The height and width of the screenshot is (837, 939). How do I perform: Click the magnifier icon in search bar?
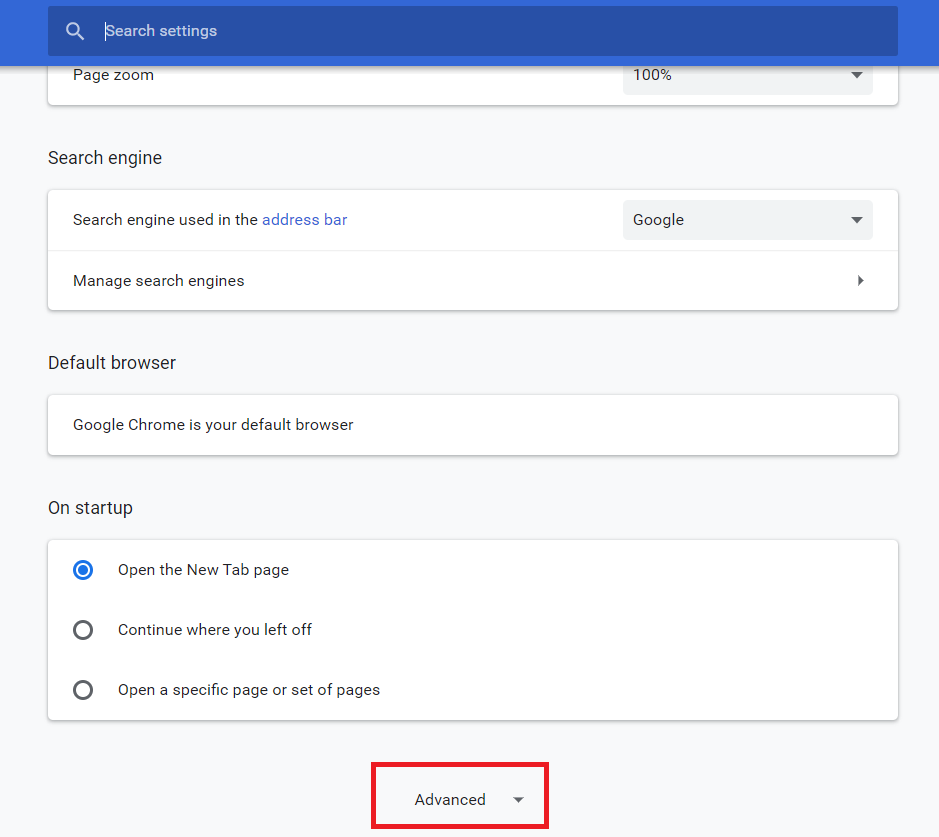coord(75,31)
